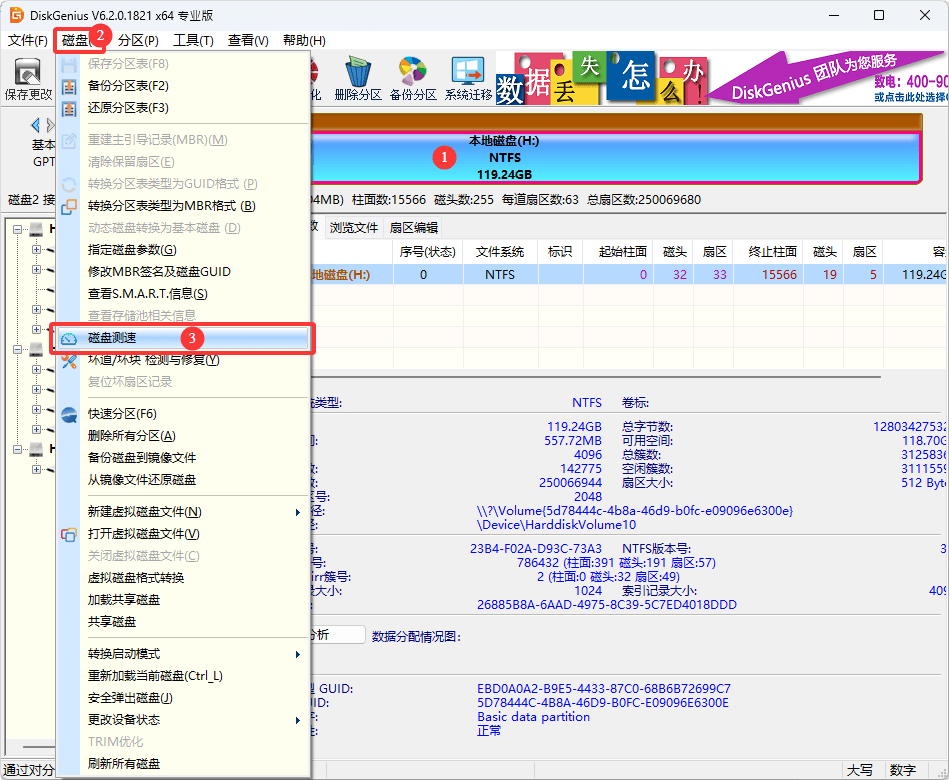949x780 pixels.
Task: Click the NTFS cell in partition row
Action: [x=500, y=275]
